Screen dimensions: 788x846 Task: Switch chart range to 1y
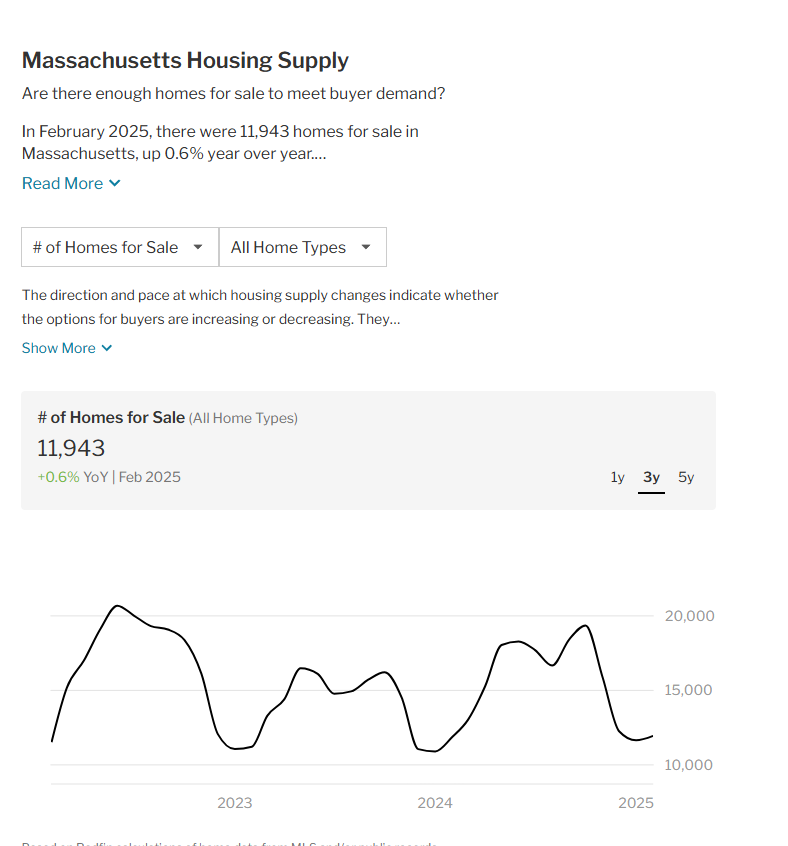[618, 477]
